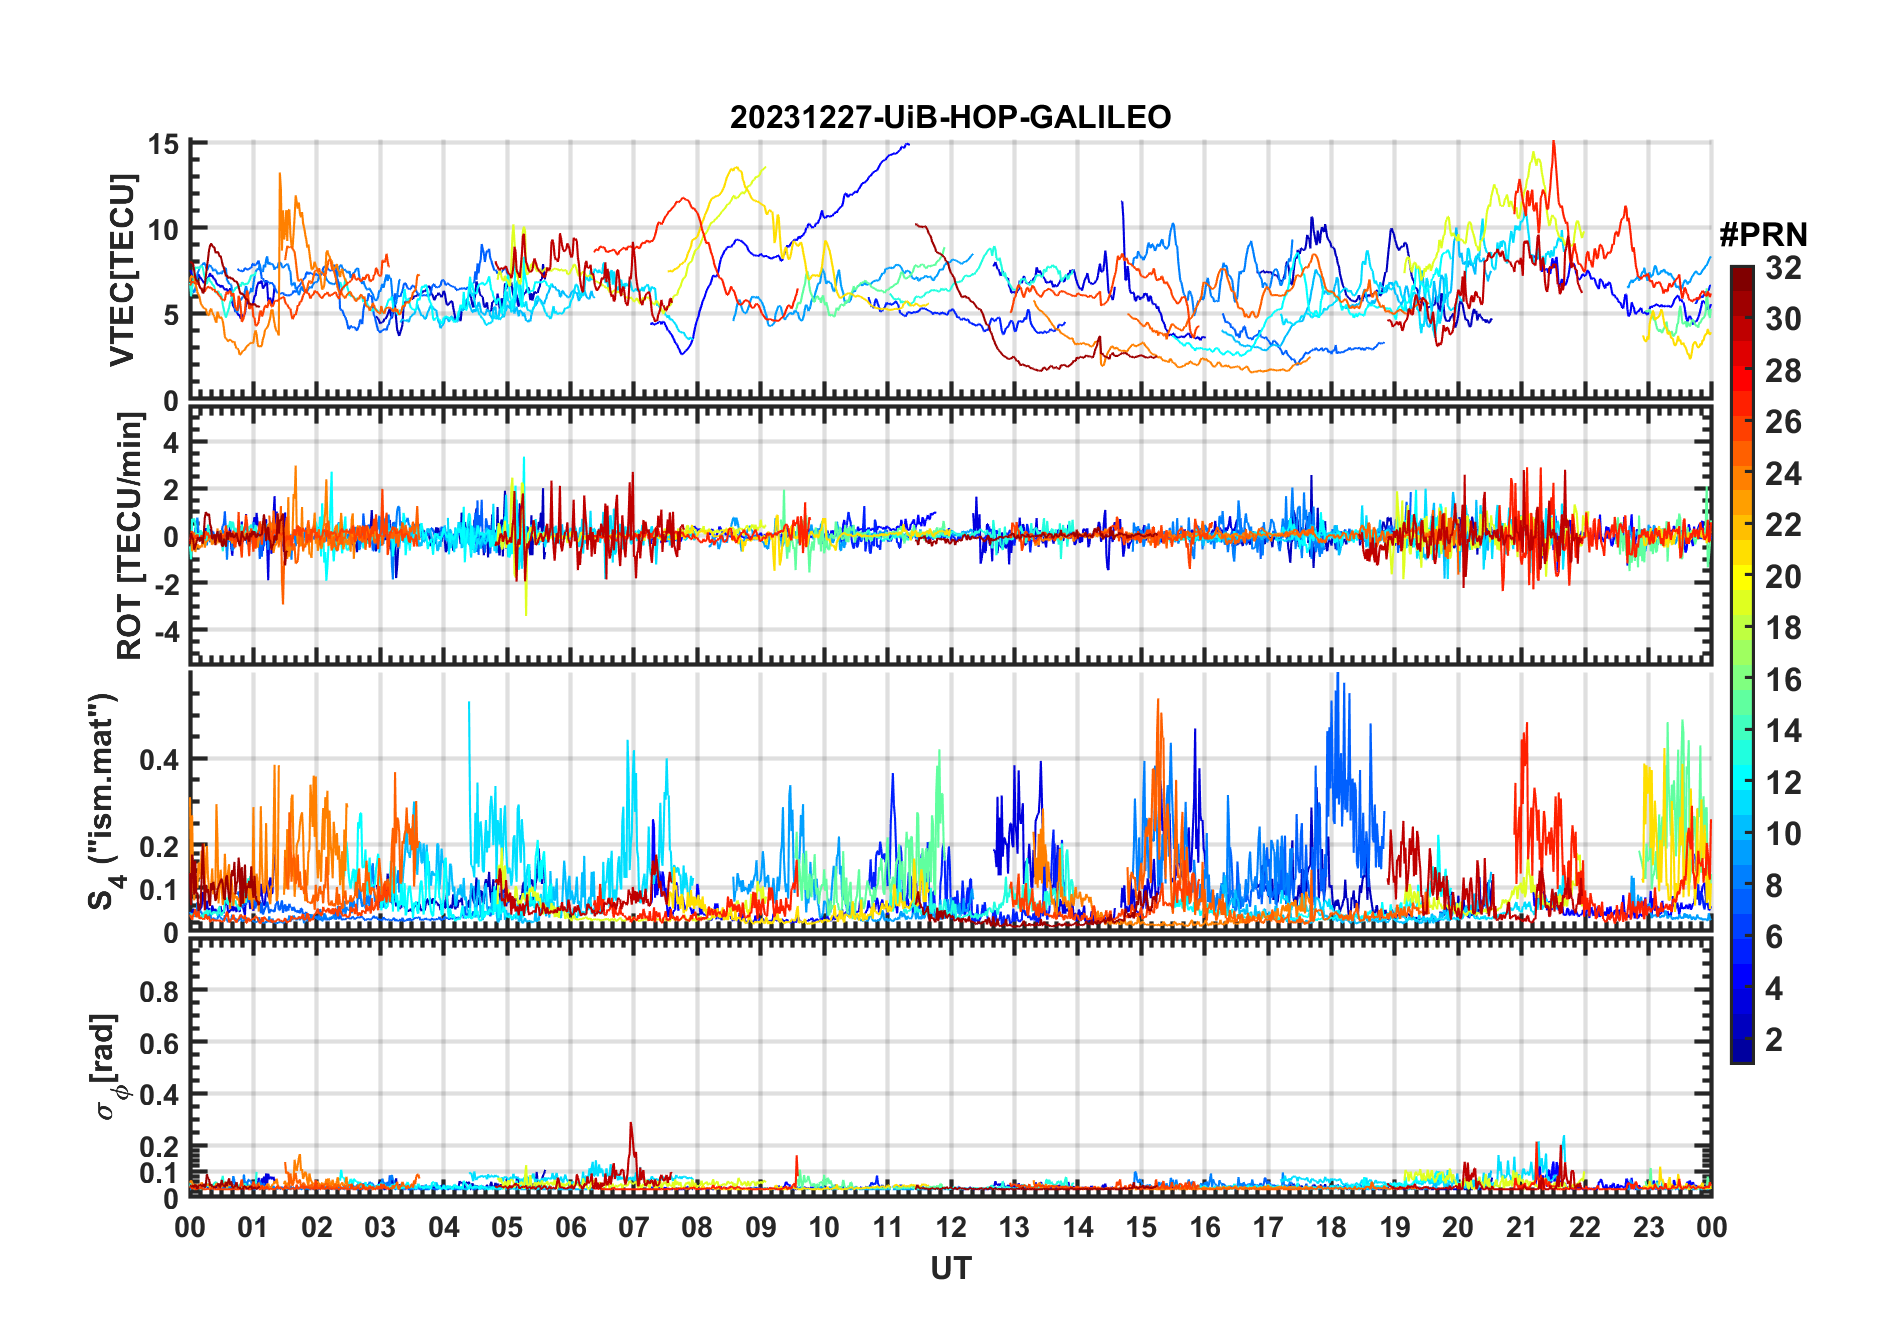1902x1330 pixels.
Task: Click the 0.8 tick on σφ axis
Action: (159, 992)
